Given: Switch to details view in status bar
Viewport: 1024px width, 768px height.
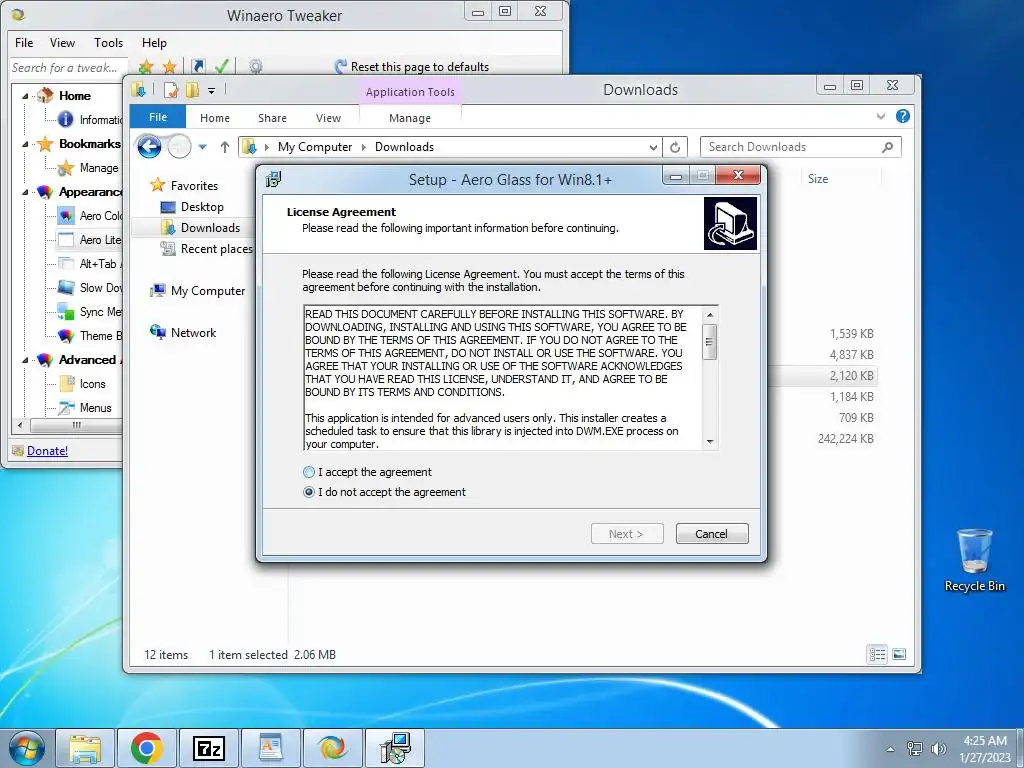Looking at the screenshot, I should (877, 654).
